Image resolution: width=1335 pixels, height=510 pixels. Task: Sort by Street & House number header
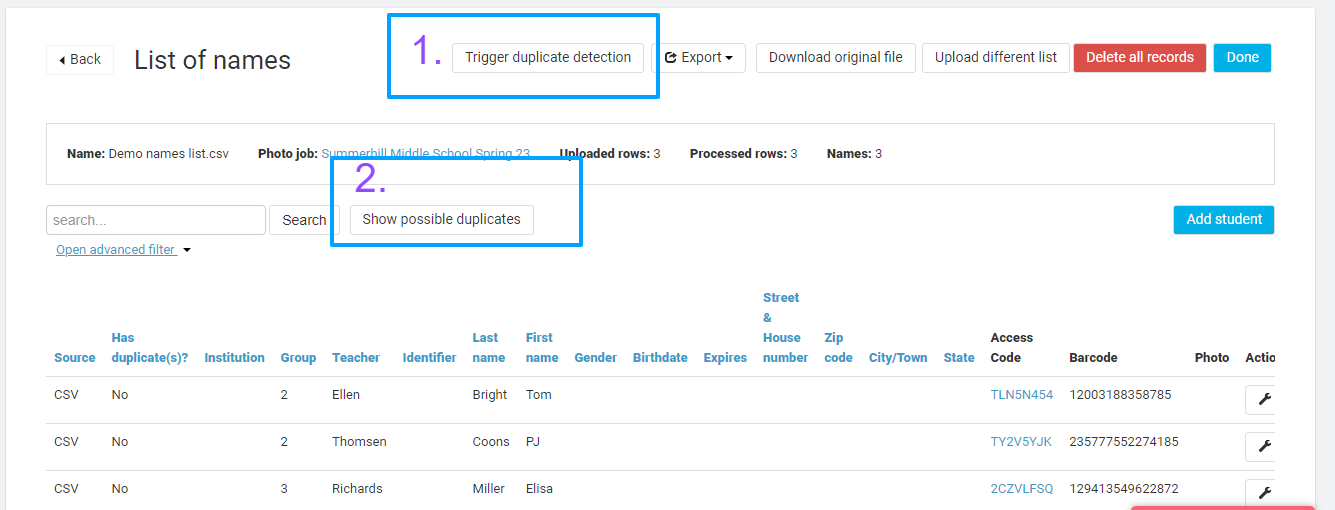pos(785,328)
